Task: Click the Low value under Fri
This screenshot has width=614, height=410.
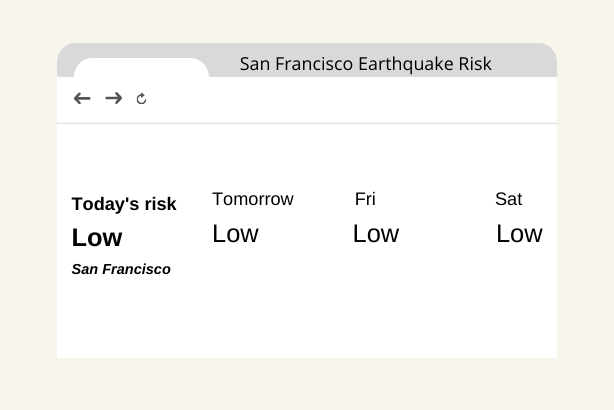Action: (376, 234)
